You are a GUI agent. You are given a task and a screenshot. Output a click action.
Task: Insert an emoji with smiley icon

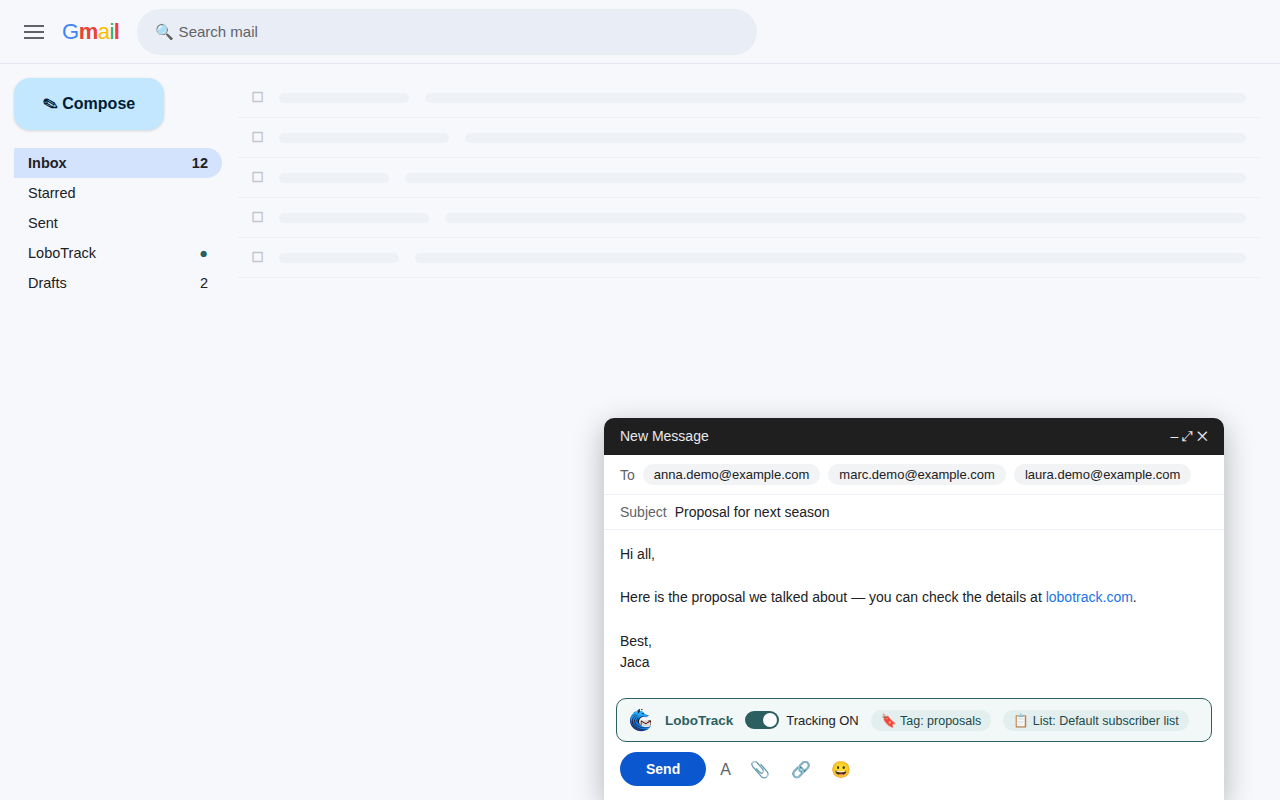click(841, 769)
